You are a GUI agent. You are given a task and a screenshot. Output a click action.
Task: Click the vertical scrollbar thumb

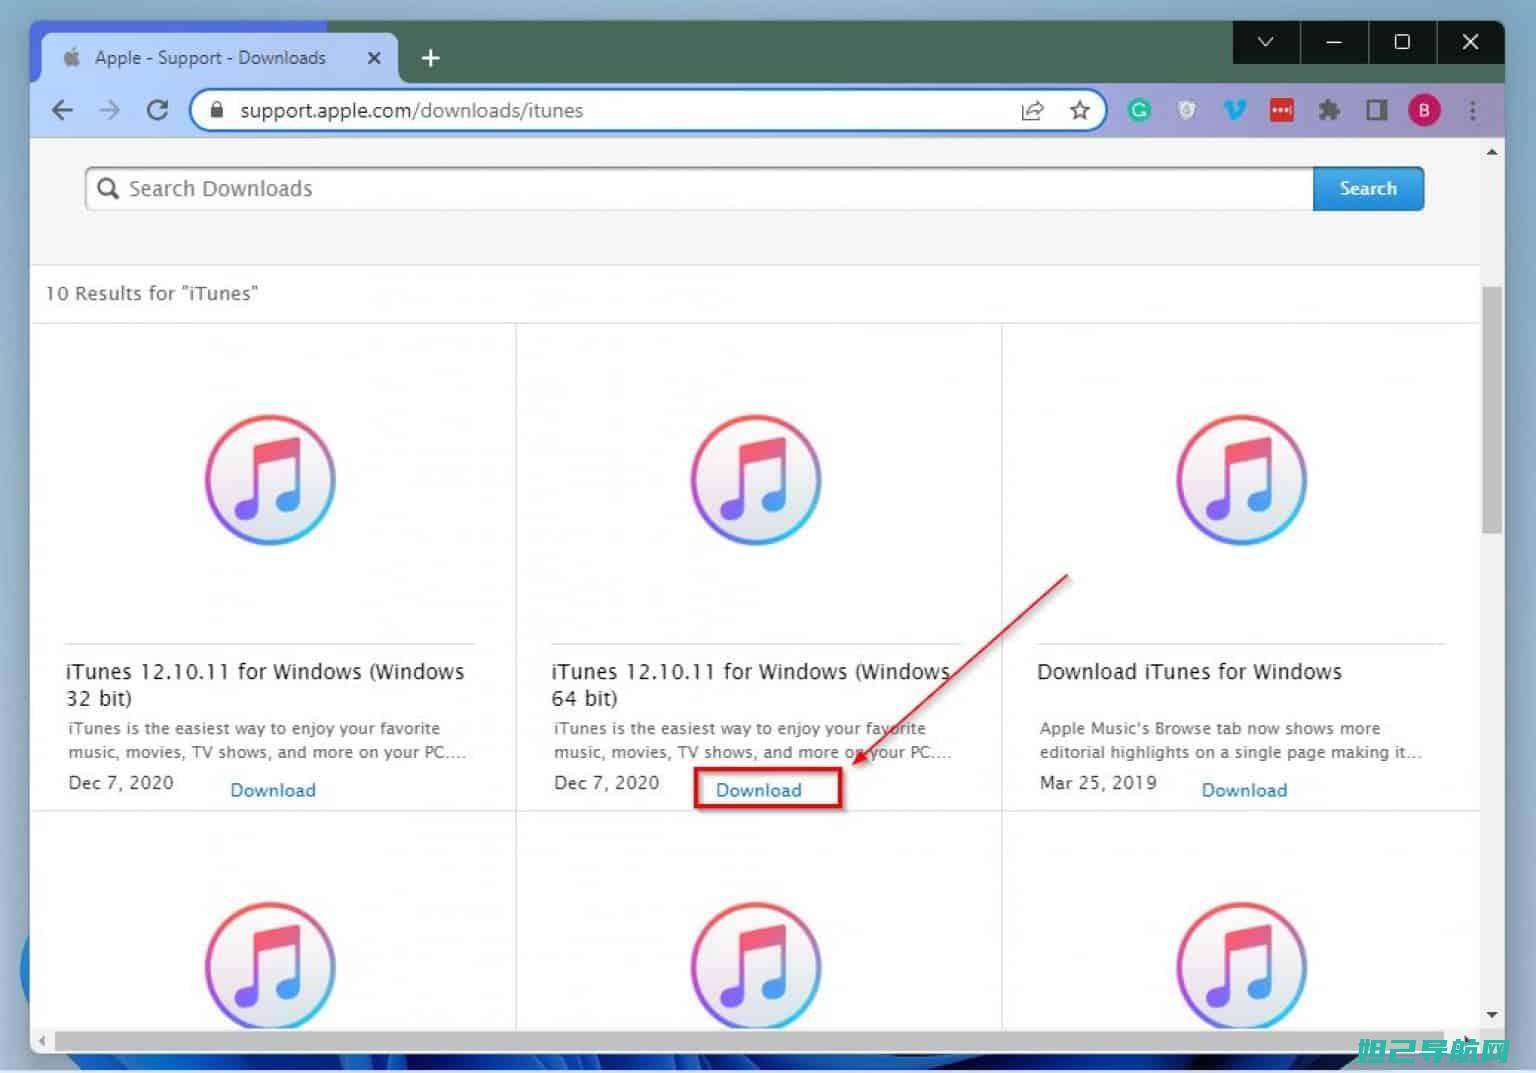tap(1491, 410)
